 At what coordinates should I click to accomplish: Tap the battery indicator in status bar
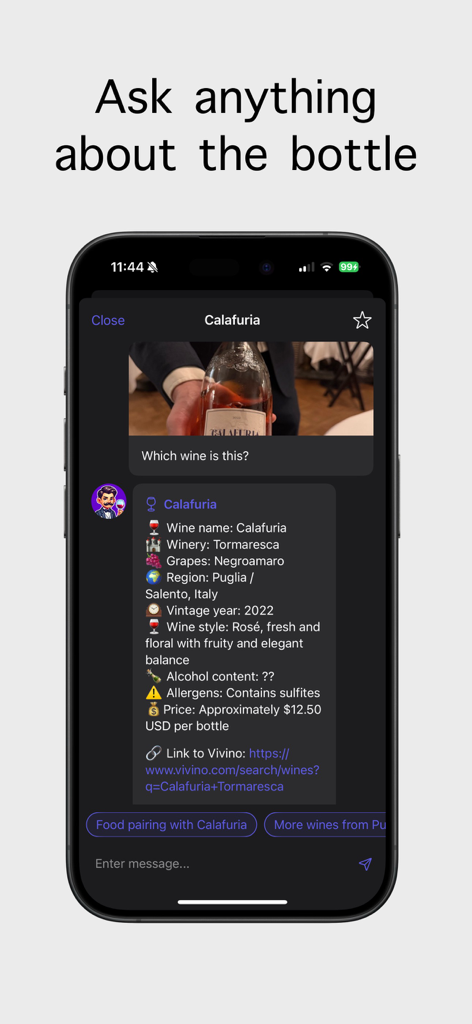[349, 267]
